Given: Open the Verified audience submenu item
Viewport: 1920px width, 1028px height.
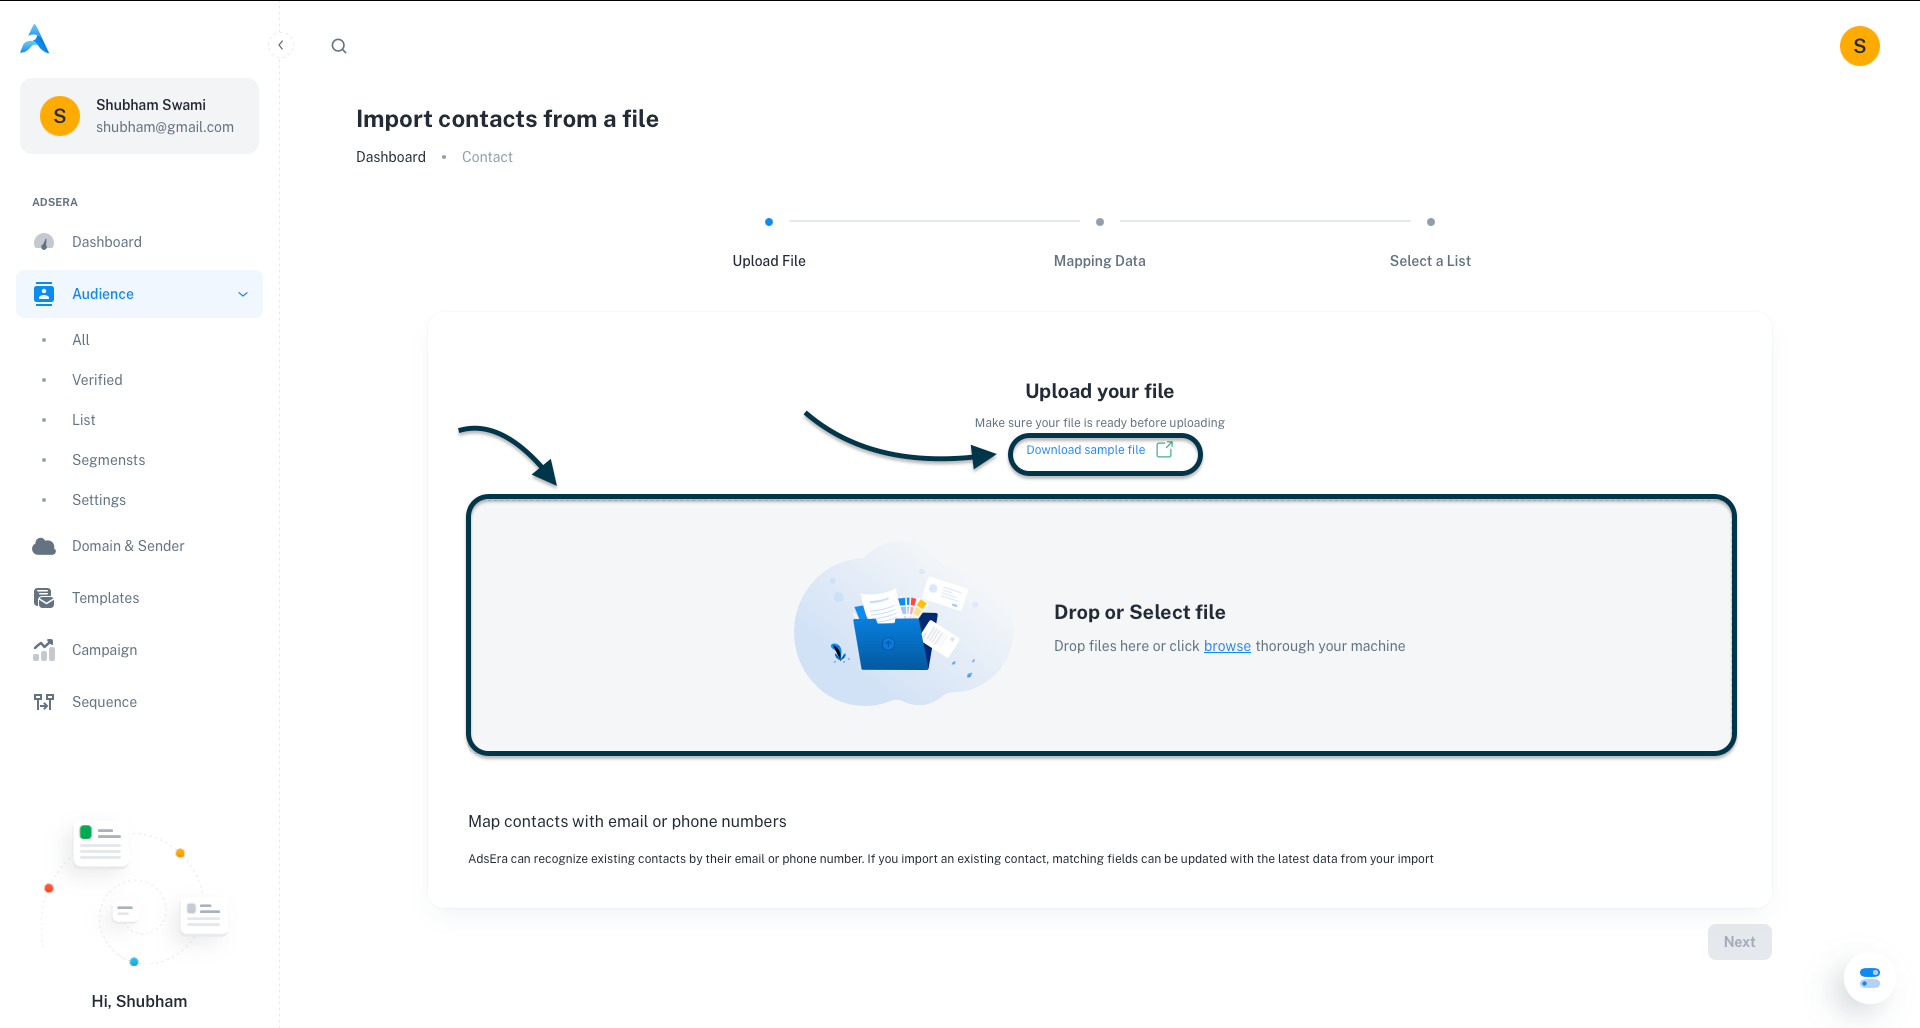Looking at the screenshot, I should point(97,380).
